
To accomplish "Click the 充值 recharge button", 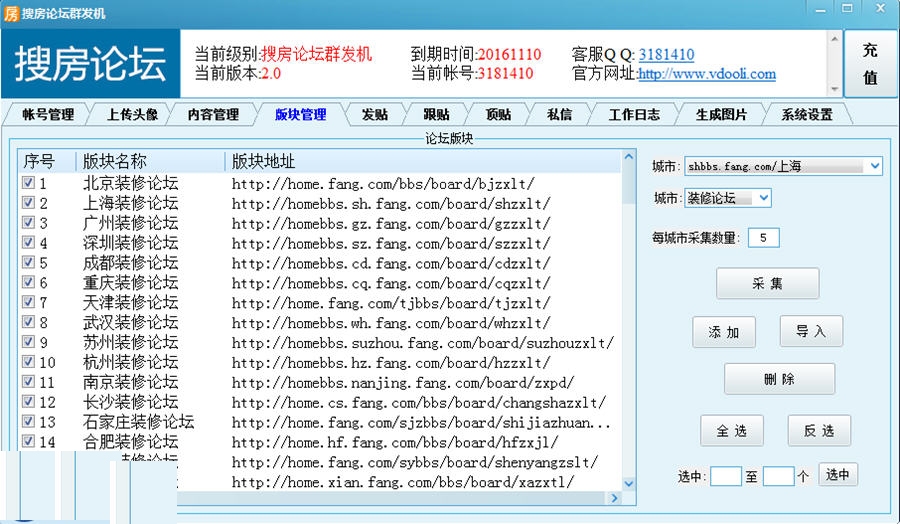I will point(870,64).
